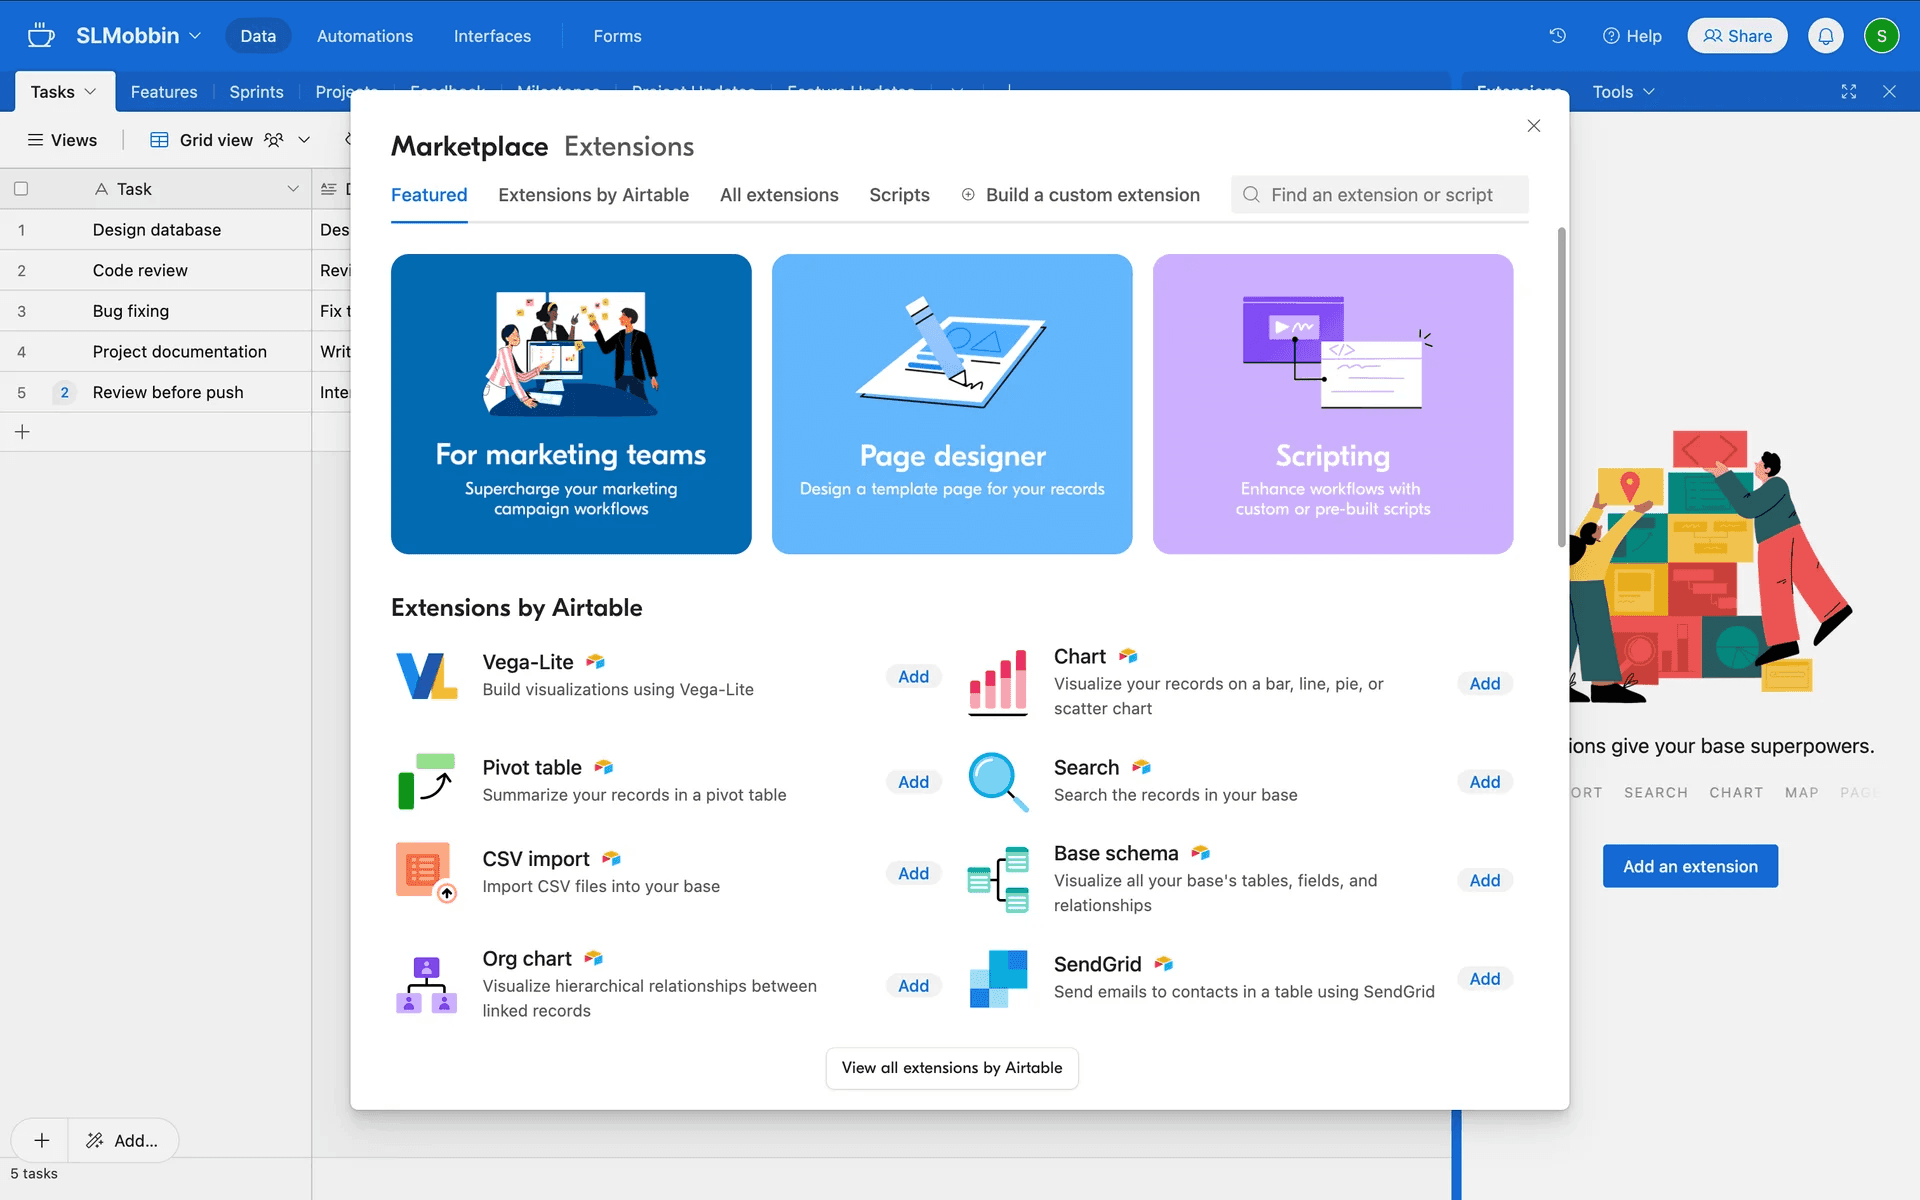This screenshot has height=1200, width=1920.
Task: Add the Chart extension
Action: point(1484,683)
